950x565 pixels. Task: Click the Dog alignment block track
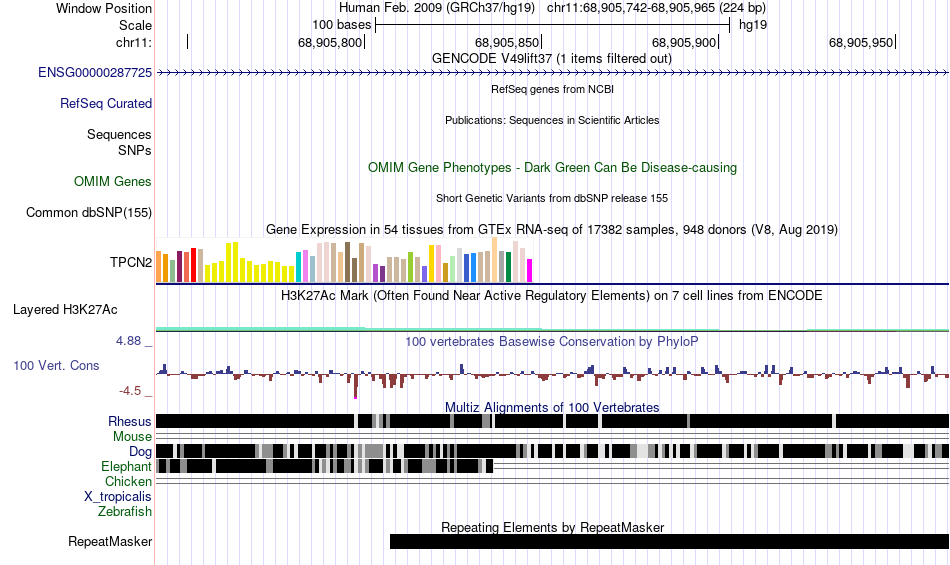click(x=552, y=451)
